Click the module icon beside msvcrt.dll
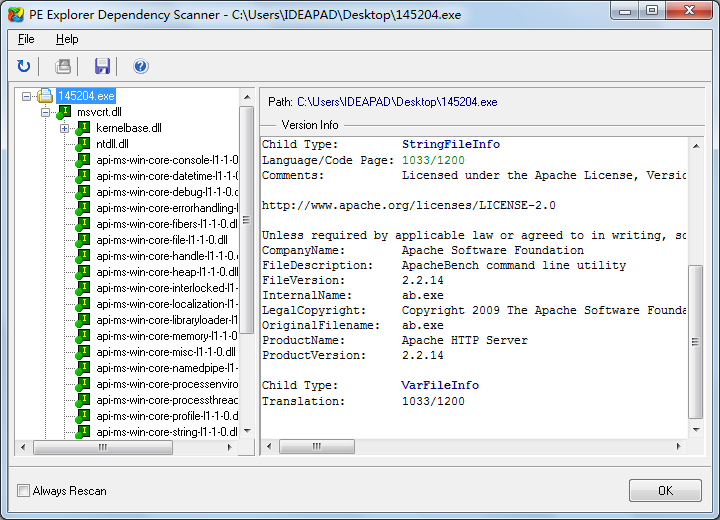Viewport: 720px width, 520px height. [64, 112]
